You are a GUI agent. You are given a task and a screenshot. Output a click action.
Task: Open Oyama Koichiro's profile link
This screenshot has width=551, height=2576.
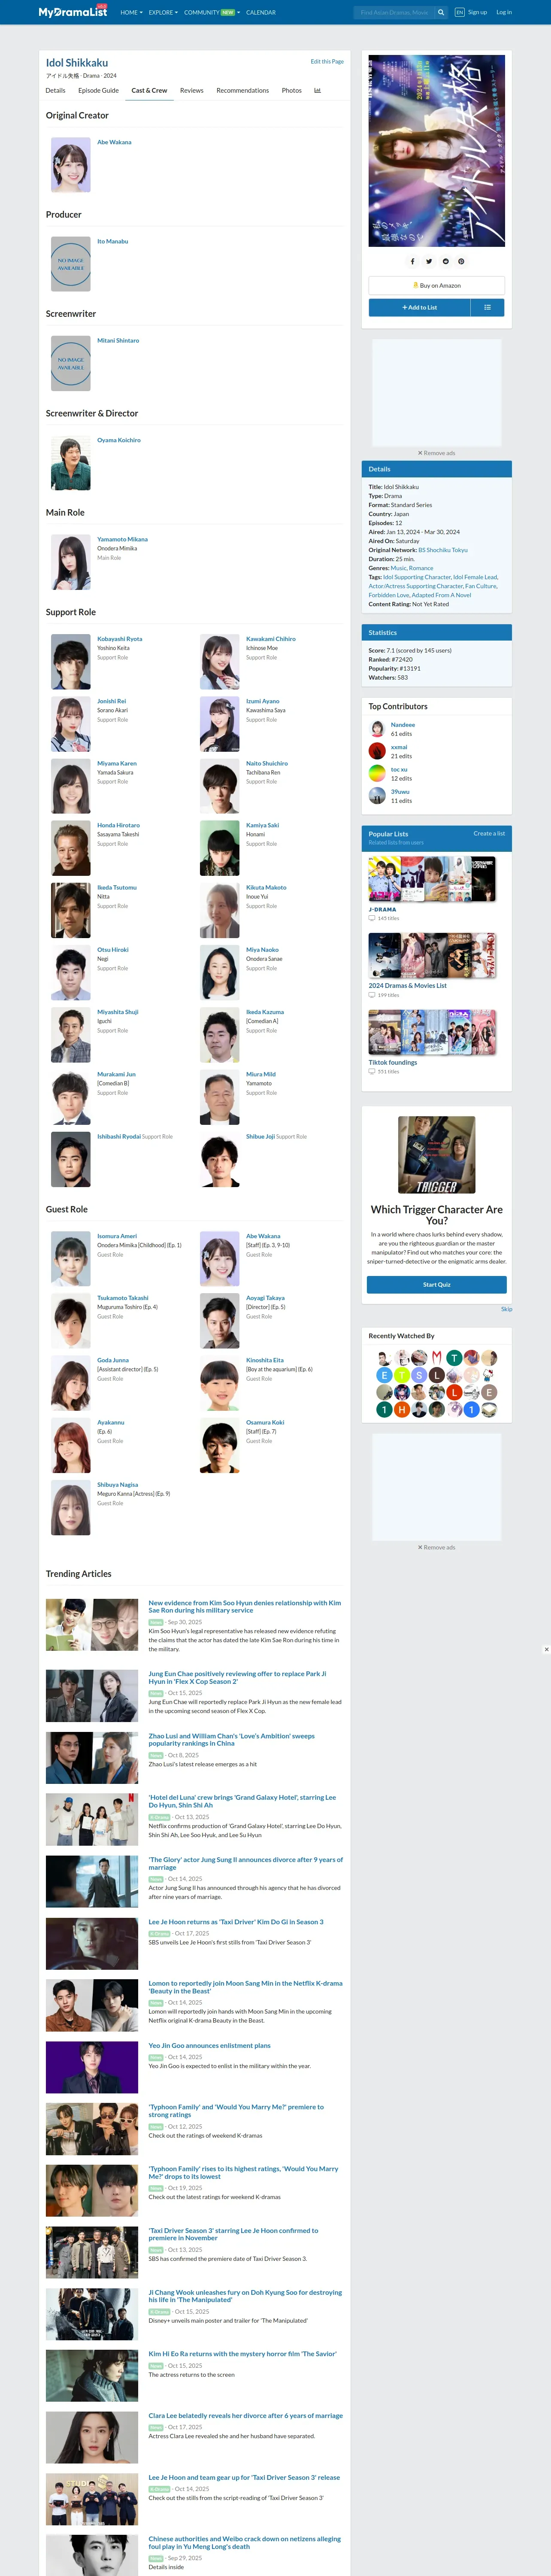tap(119, 440)
